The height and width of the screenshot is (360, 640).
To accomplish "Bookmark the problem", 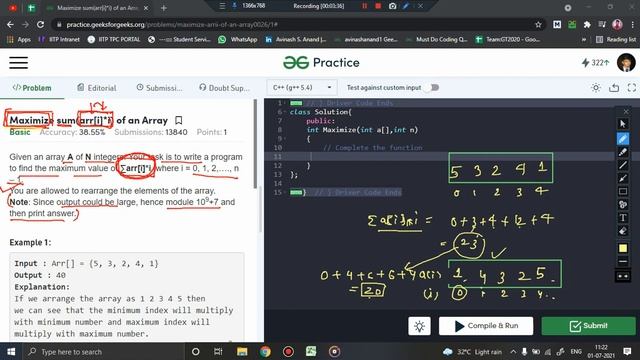I will pos(178,120).
